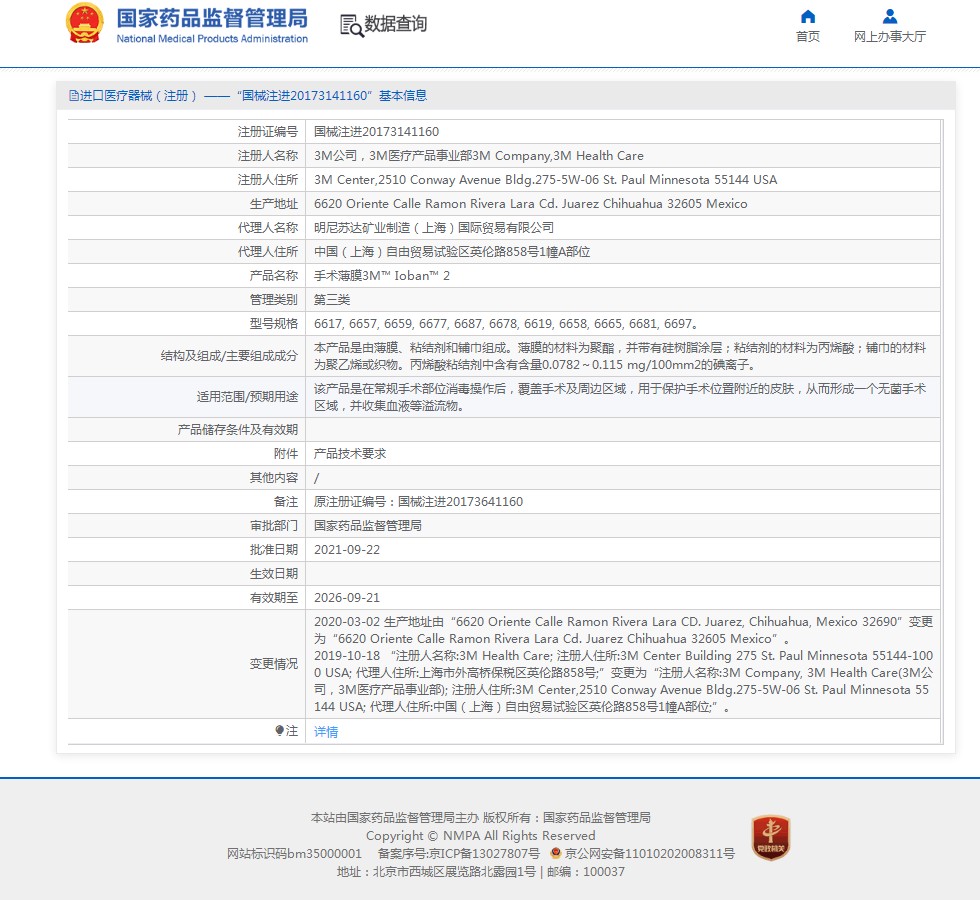980x900 pixels.
Task: Click the document icon before 进口医疗器械
Action: [74, 96]
